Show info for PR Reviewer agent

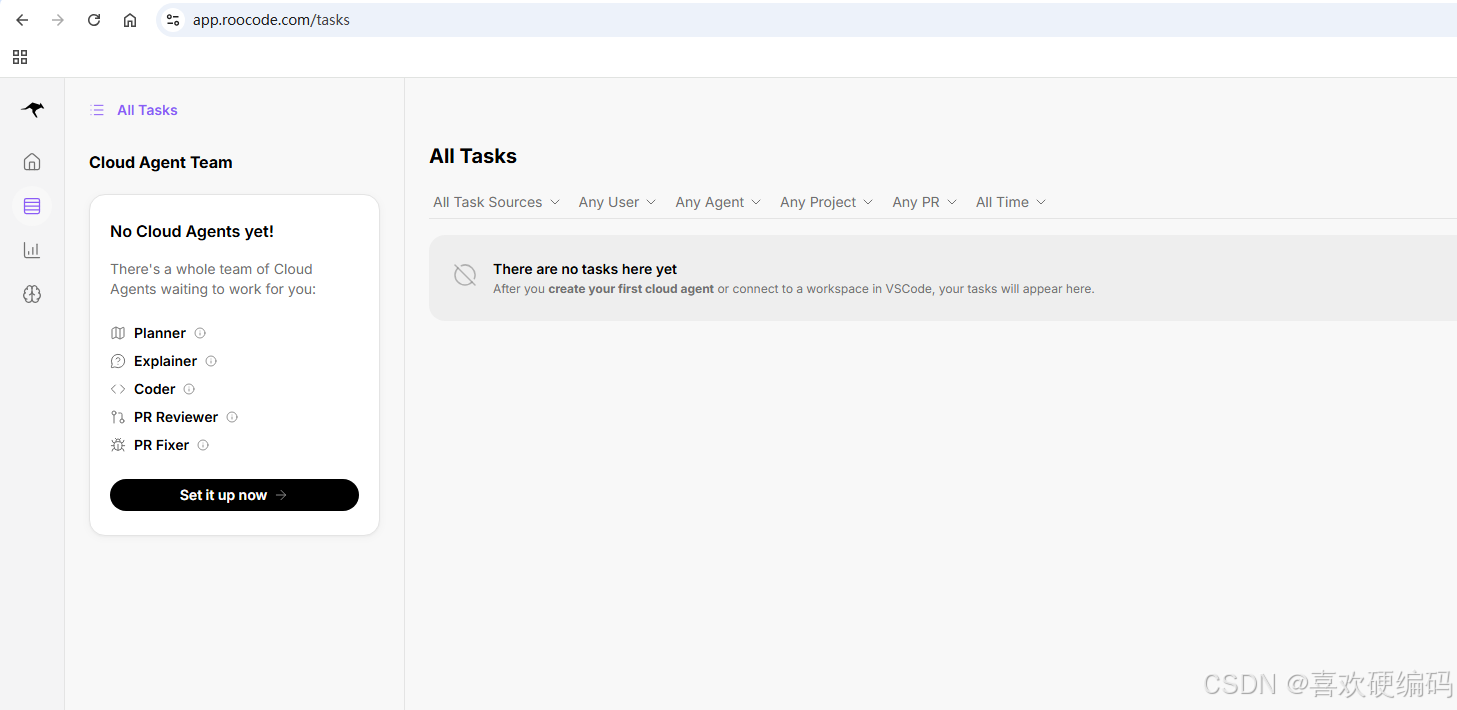click(232, 417)
